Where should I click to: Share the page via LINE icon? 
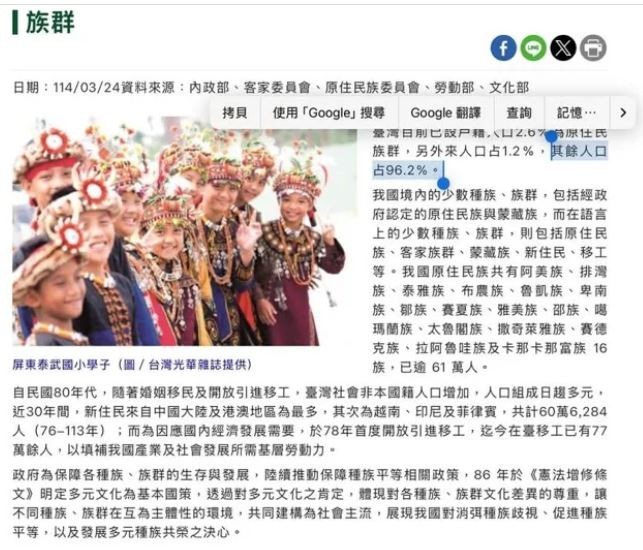click(533, 48)
